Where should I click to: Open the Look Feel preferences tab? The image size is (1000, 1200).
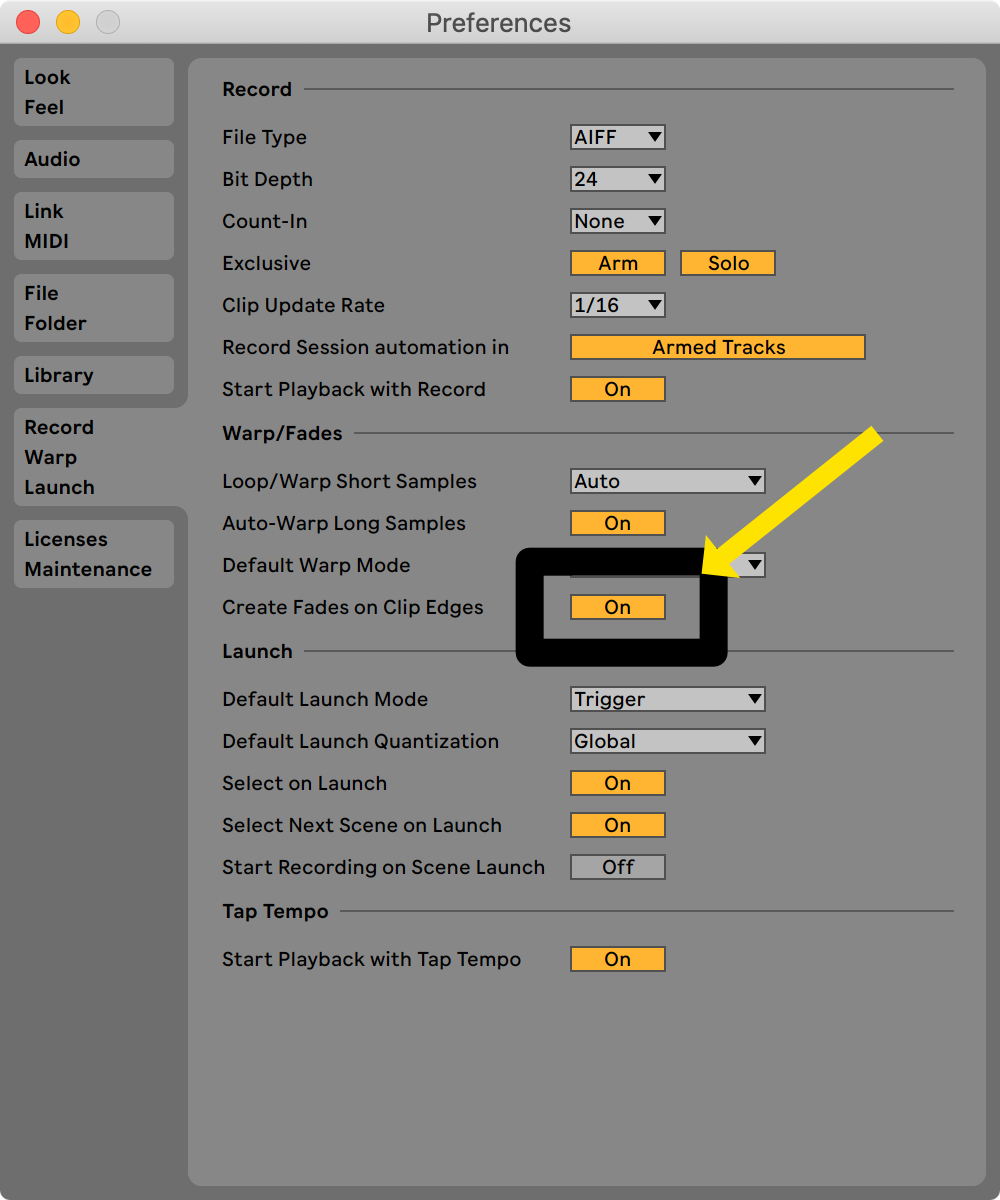click(93, 92)
